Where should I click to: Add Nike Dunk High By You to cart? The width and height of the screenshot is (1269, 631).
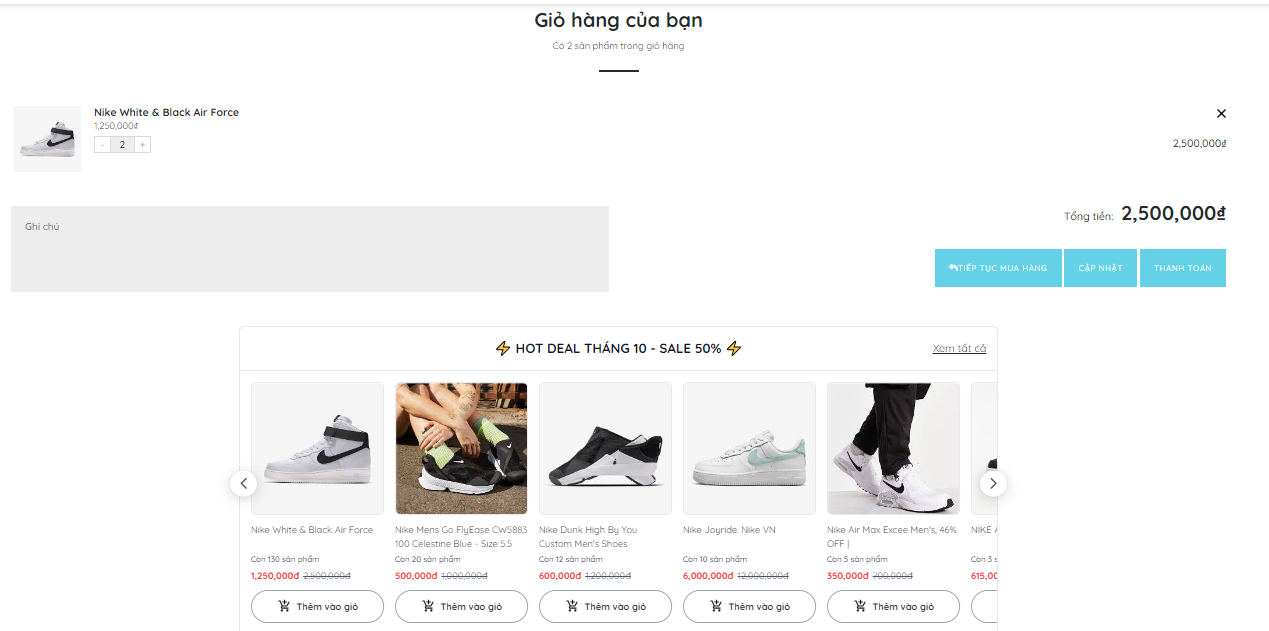click(605, 606)
